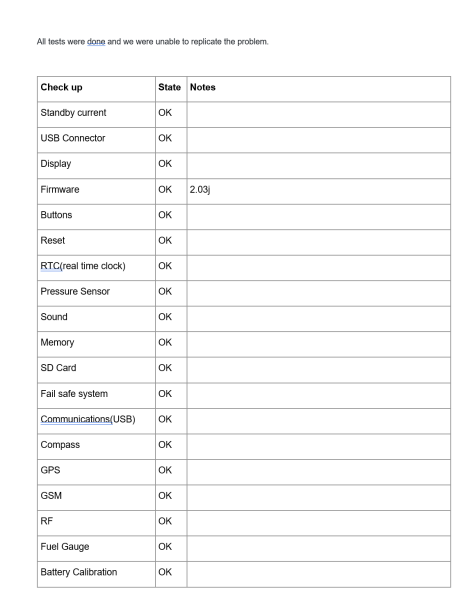This screenshot has width=454, height=600.
Task: Click the SD Card row label
Action: (x=58, y=368)
